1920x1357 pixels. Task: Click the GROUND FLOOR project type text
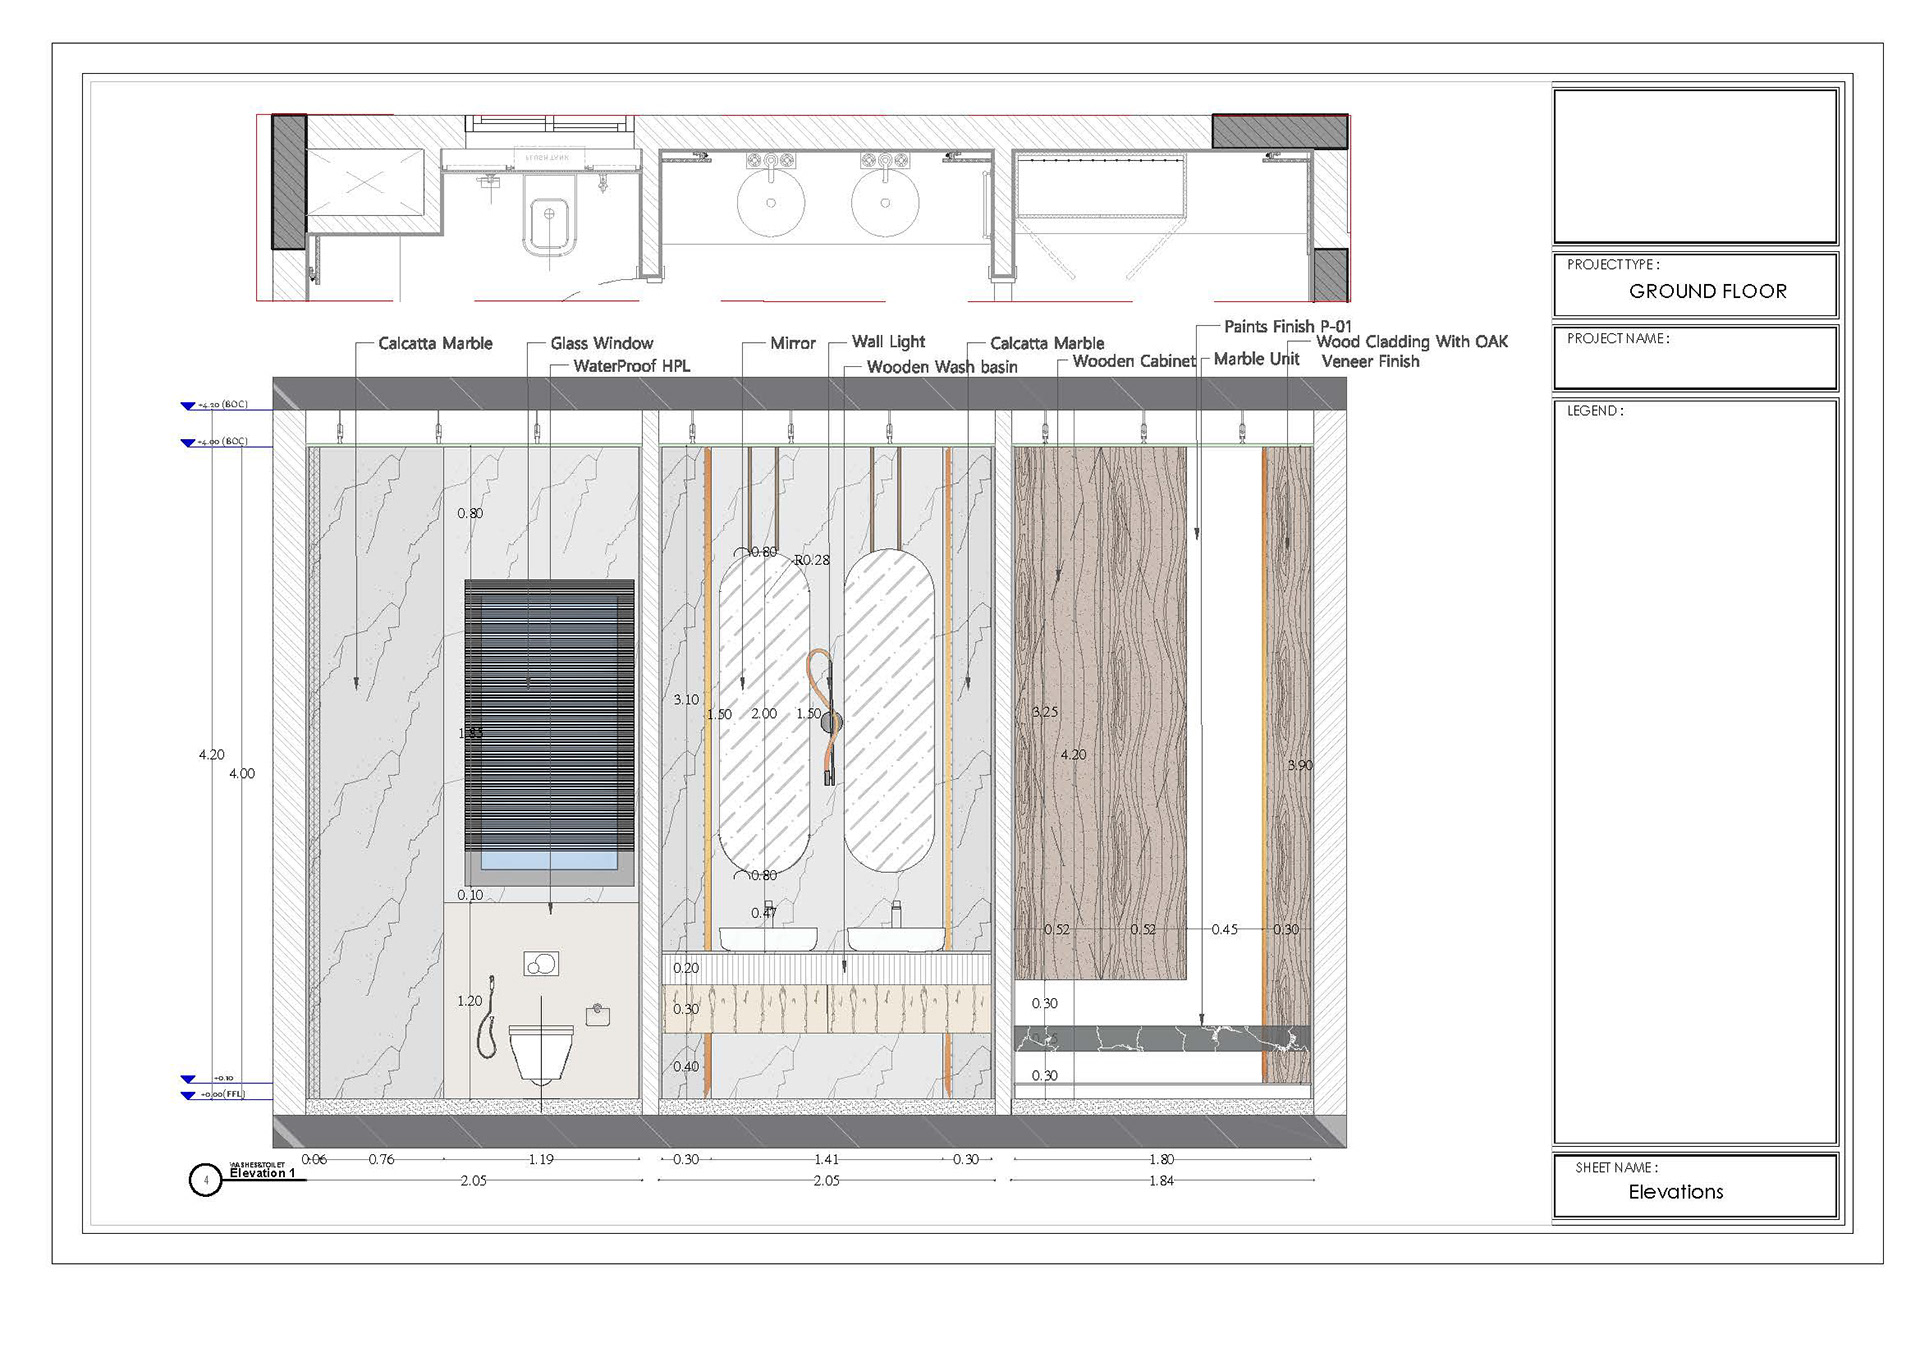click(1707, 291)
